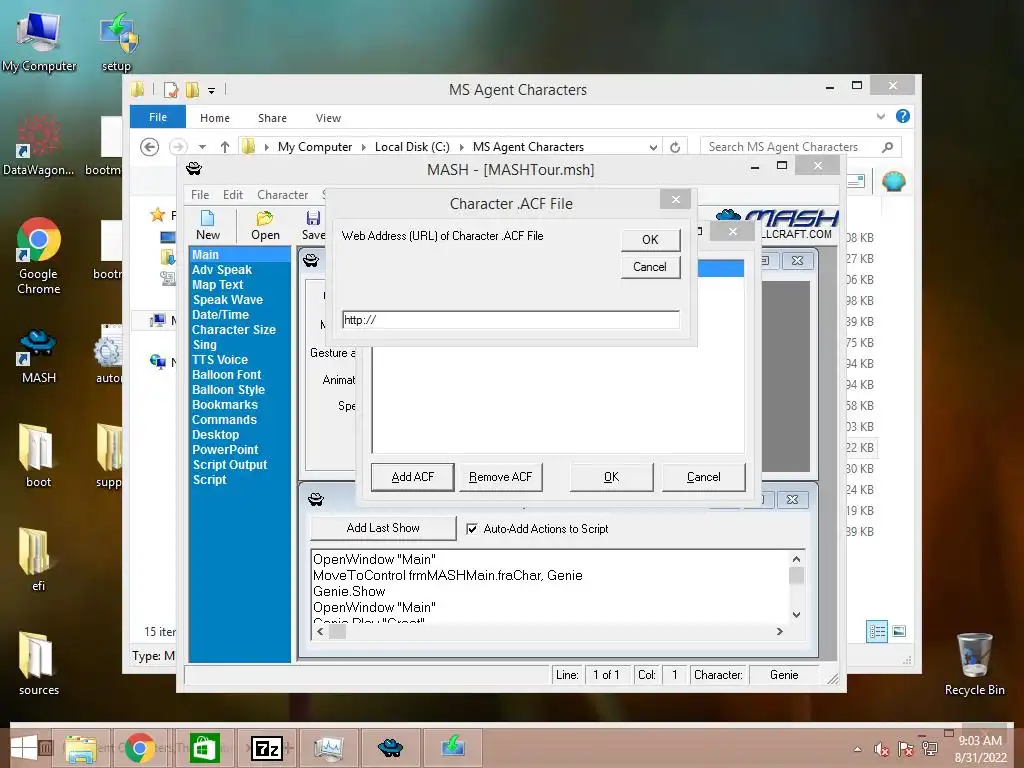Select Character Size in MASH sidebar

234,330
